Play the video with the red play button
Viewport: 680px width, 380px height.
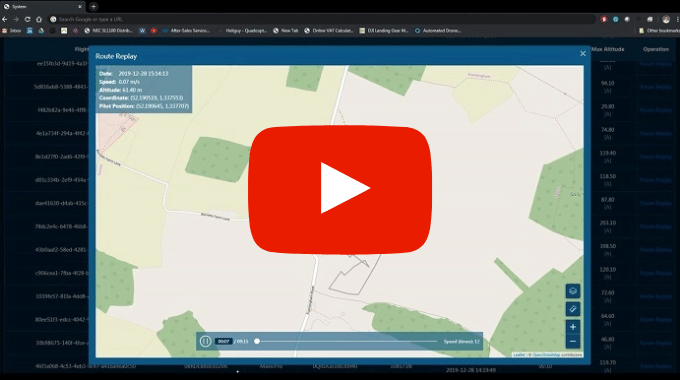point(340,190)
